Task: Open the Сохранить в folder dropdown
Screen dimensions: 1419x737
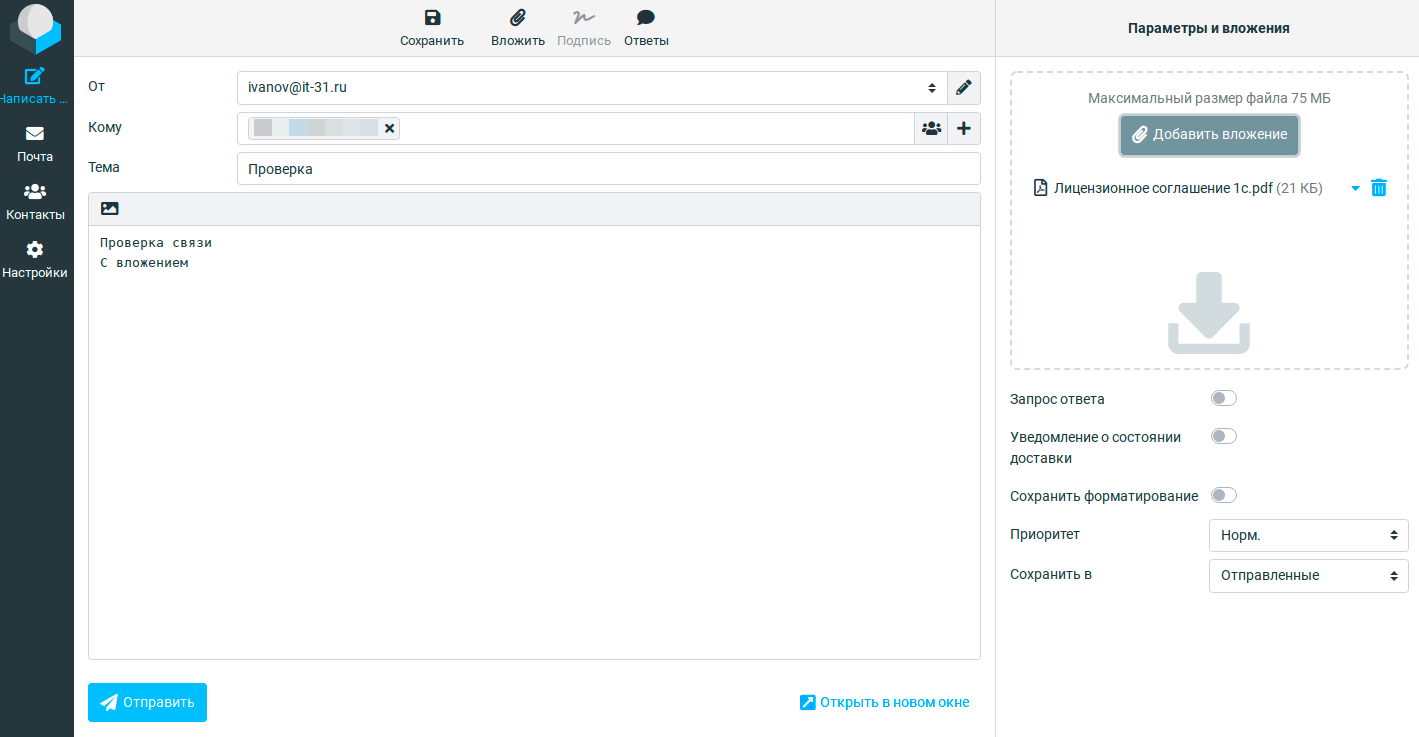Action: tap(1309, 576)
